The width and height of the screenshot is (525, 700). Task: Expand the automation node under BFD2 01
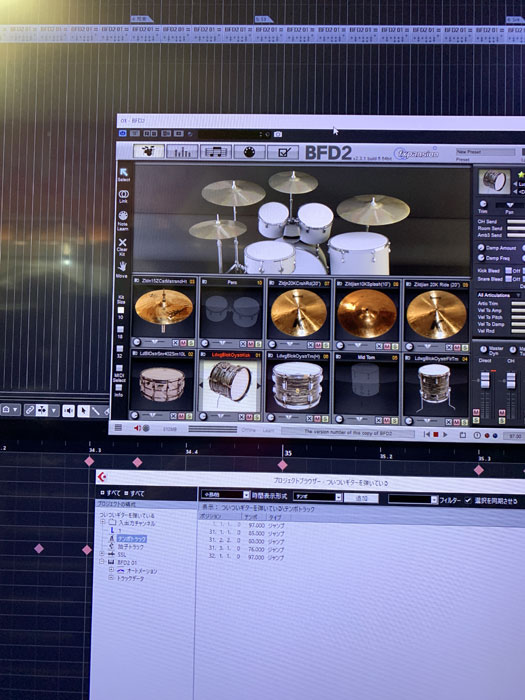[111, 570]
